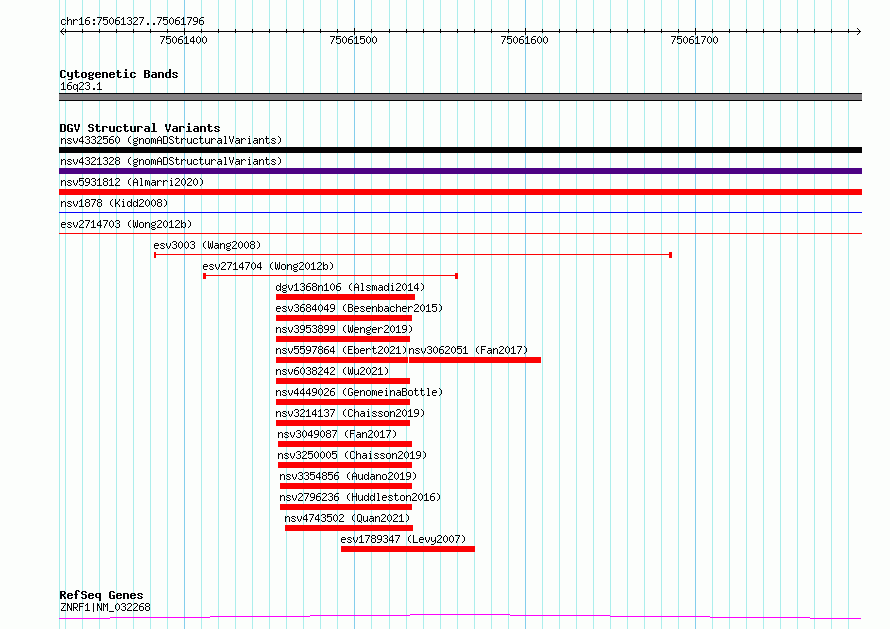Open variant esv2714703 (Wong2012b) label

[126, 224]
